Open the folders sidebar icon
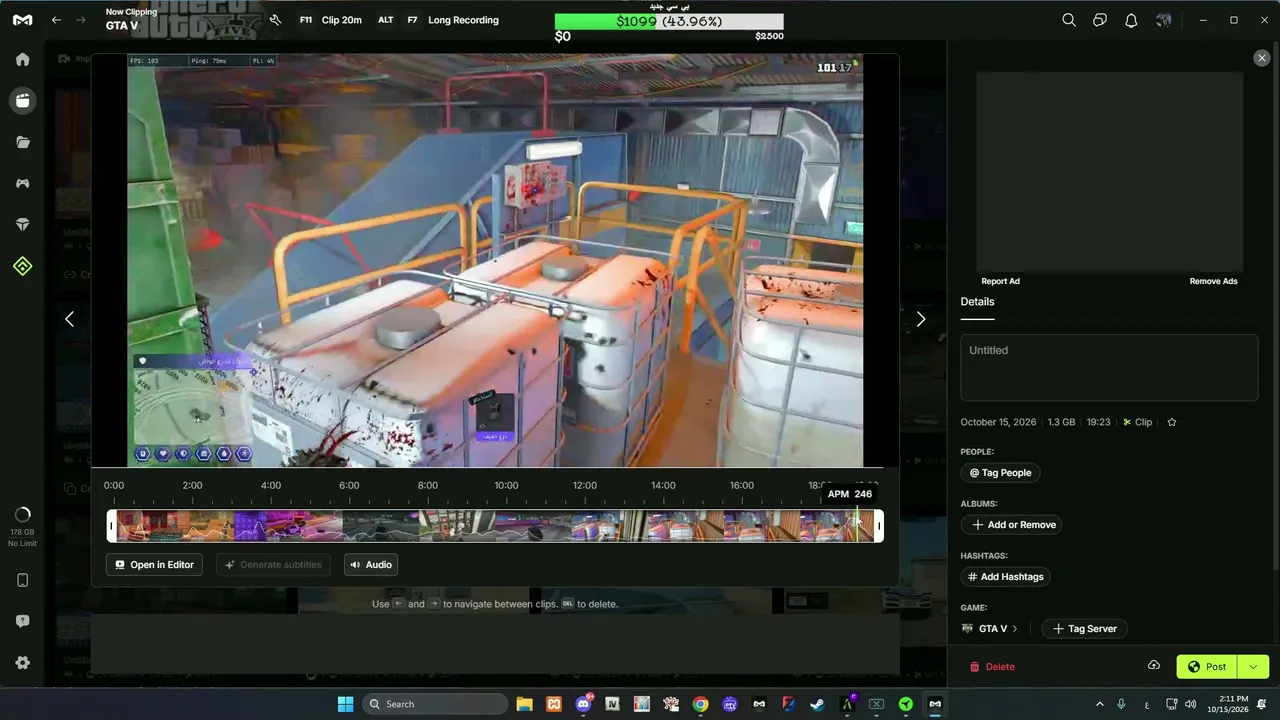The image size is (1280, 720). coord(22,142)
